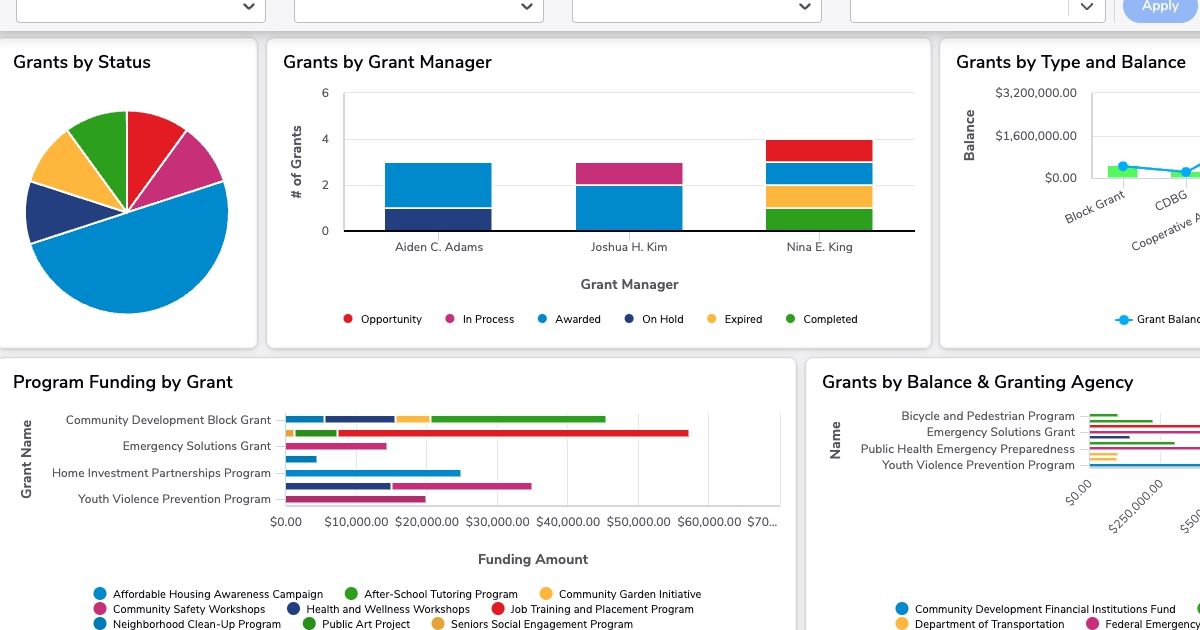1200x630 pixels.
Task: Click 'Home Investment Partnerships Program' axis label
Action: (x=161, y=473)
